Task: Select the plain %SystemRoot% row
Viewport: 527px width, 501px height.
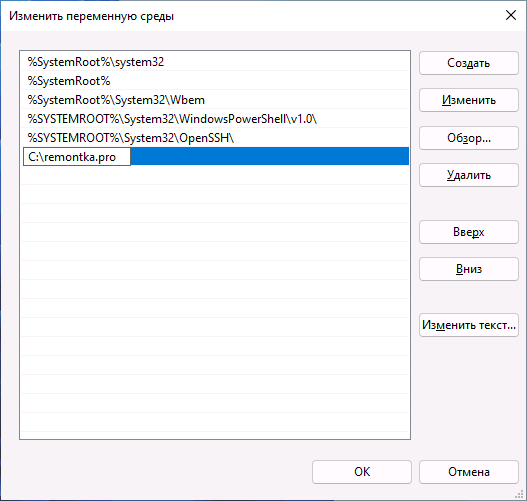Action: [x=215, y=81]
